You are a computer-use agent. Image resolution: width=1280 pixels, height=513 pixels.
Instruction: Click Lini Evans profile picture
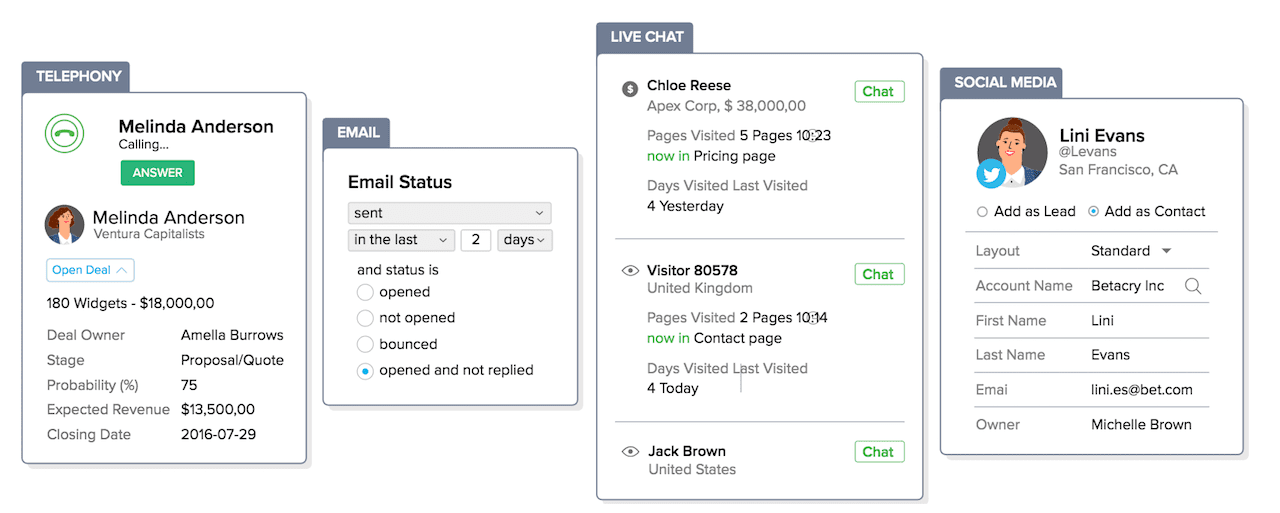[1012, 150]
